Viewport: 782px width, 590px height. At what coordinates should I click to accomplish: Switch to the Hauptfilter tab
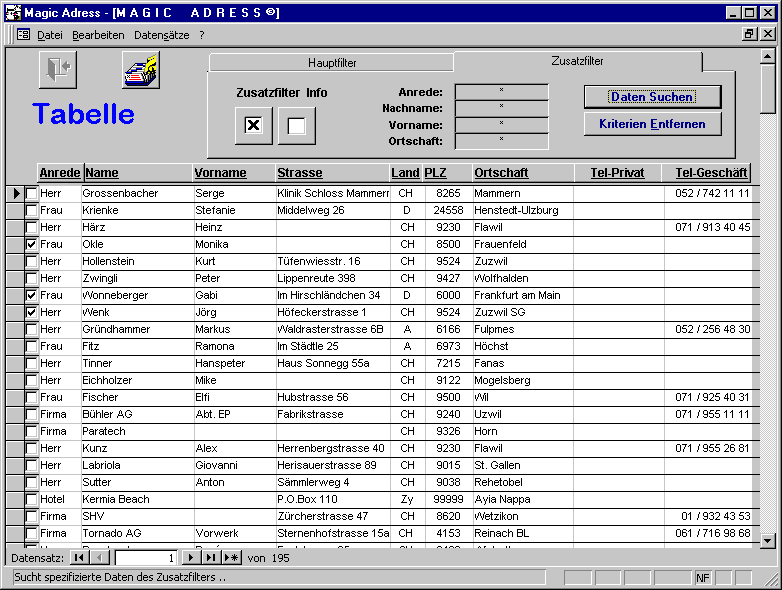point(332,63)
